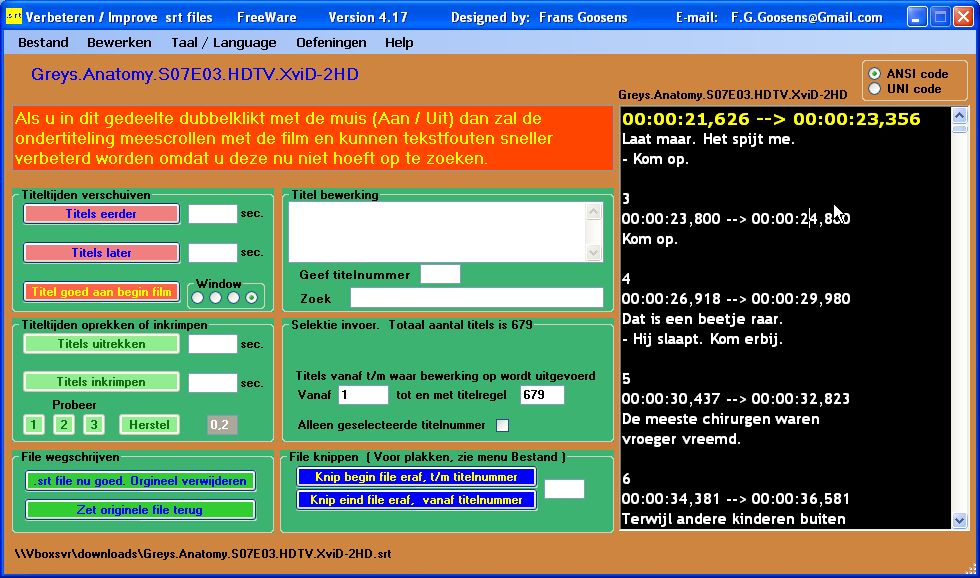
Task: Open the Taal / Language menu
Action: point(223,42)
